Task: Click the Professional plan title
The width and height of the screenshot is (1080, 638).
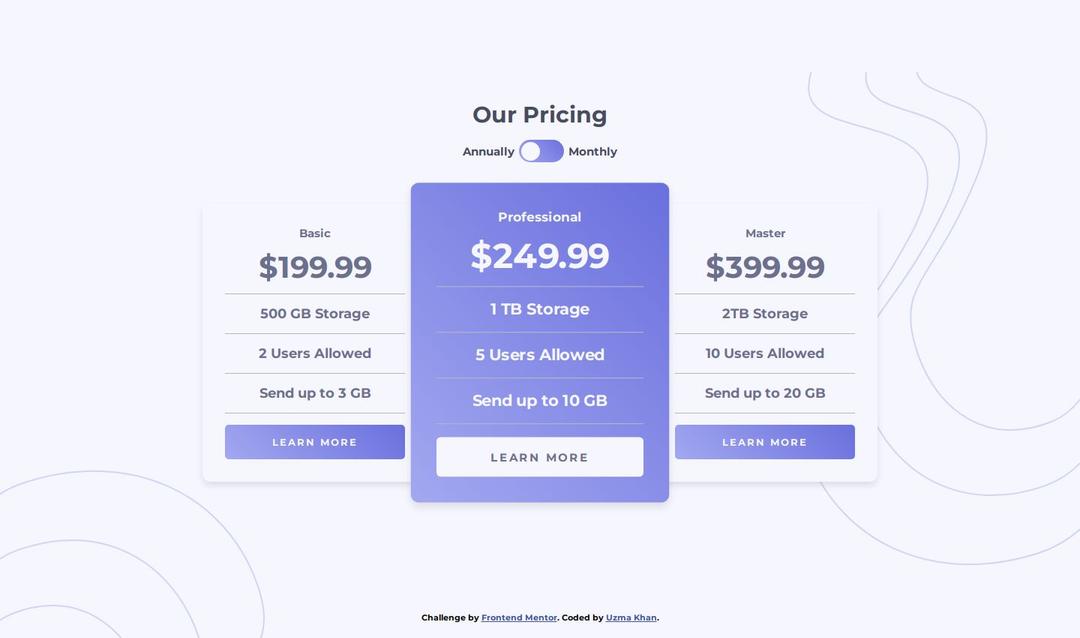Action: [540, 217]
